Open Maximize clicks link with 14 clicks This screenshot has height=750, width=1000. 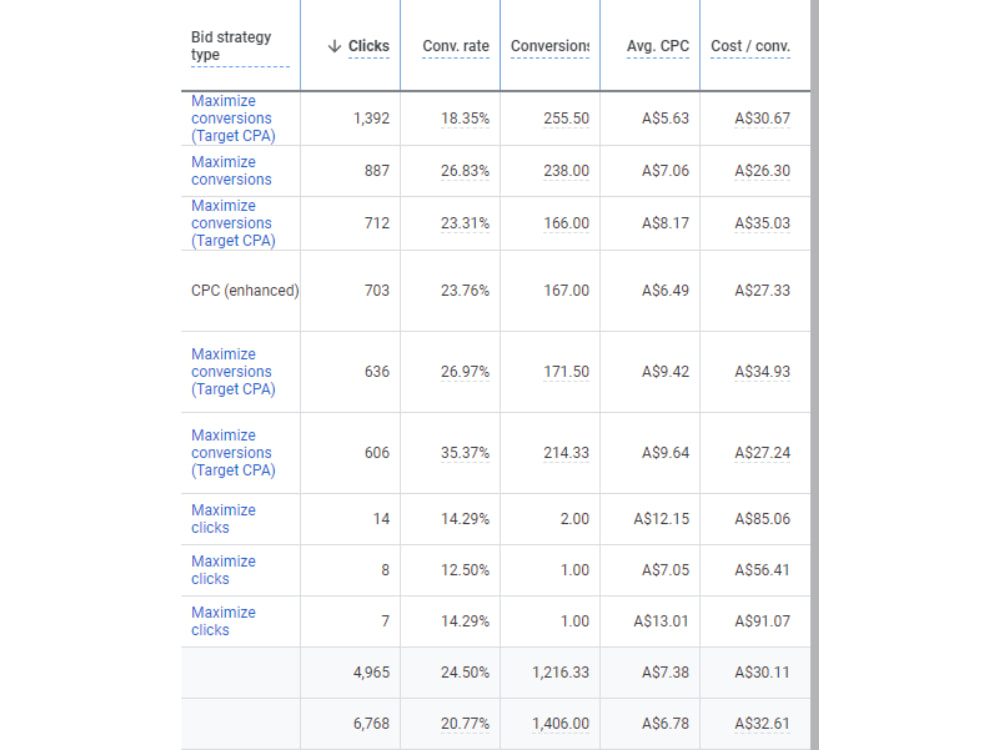(x=223, y=519)
